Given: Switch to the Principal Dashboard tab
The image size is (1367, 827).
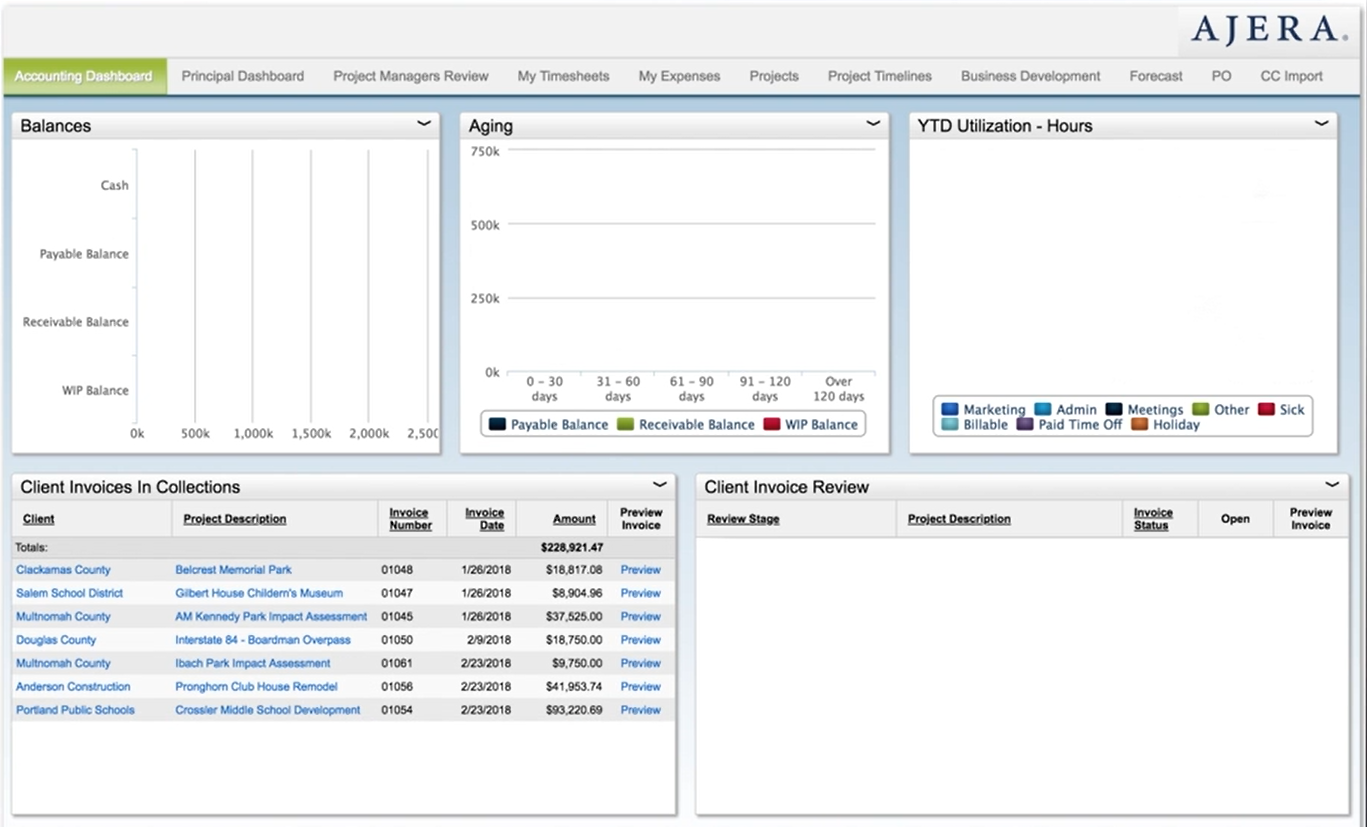Looking at the screenshot, I should (x=242, y=75).
